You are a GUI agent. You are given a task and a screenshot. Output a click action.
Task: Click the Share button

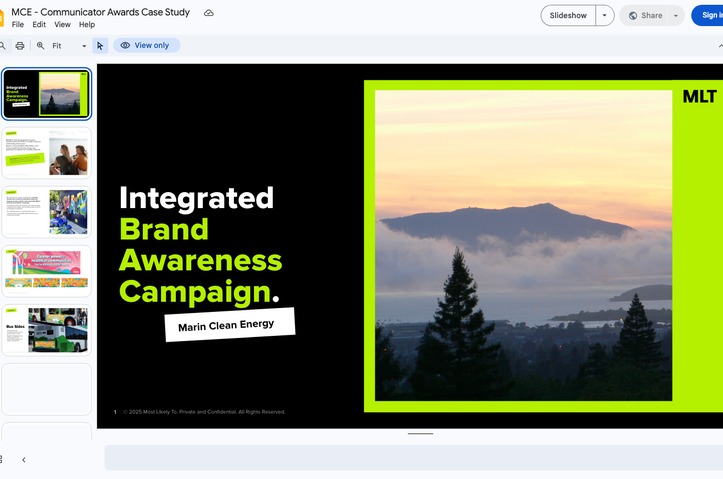point(646,15)
